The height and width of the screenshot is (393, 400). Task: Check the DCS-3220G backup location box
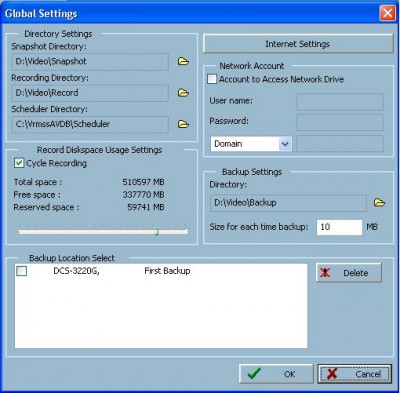coord(22,271)
